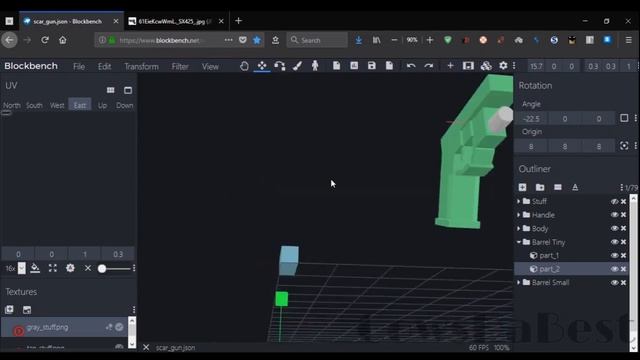640x360 pixels.
Task: Create blank texture icon in Textures
Action: [27, 309]
